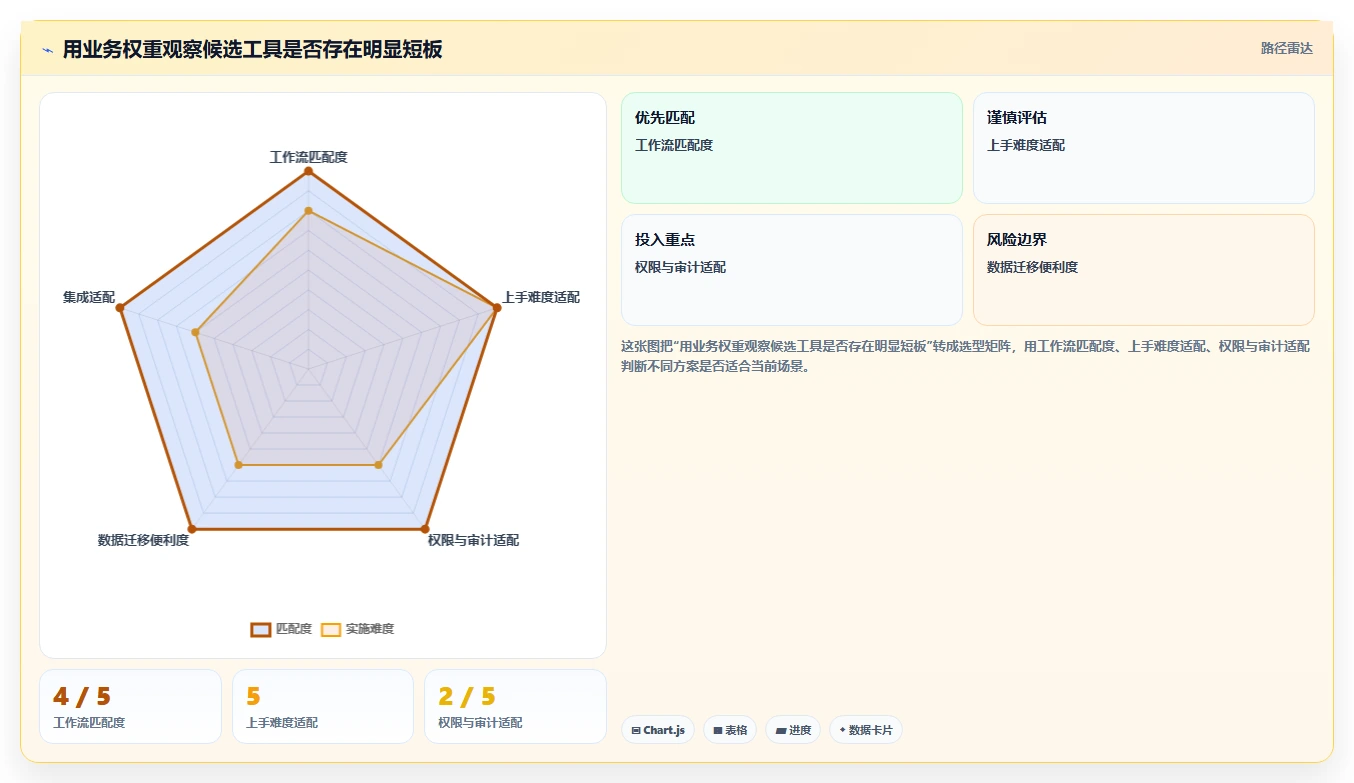Click the 实施难度 legend color box

point(331,629)
